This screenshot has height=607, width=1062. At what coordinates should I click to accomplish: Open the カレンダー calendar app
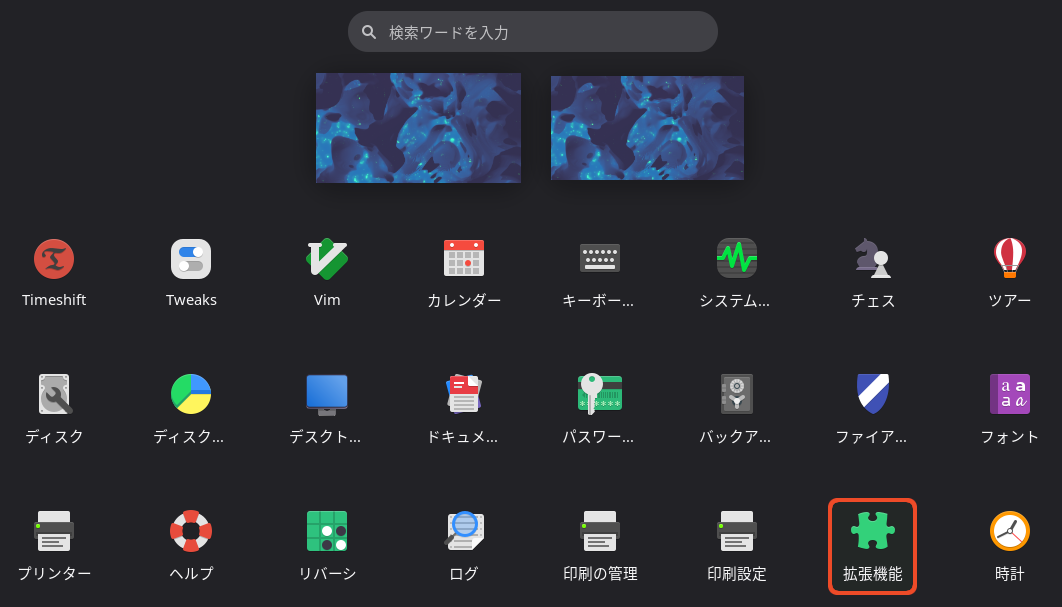tap(464, 259)
